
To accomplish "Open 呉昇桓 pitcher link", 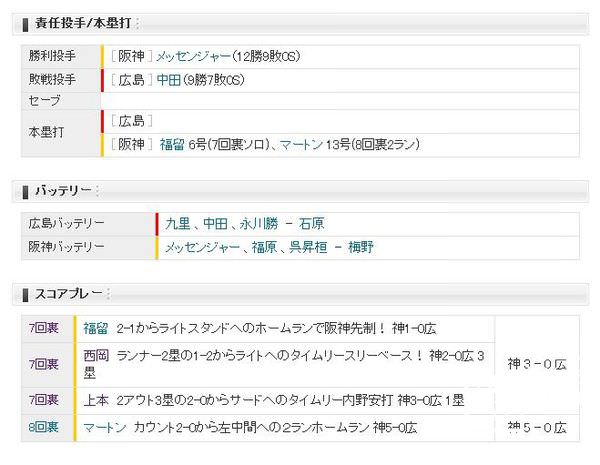I will [x=308, y=248].
